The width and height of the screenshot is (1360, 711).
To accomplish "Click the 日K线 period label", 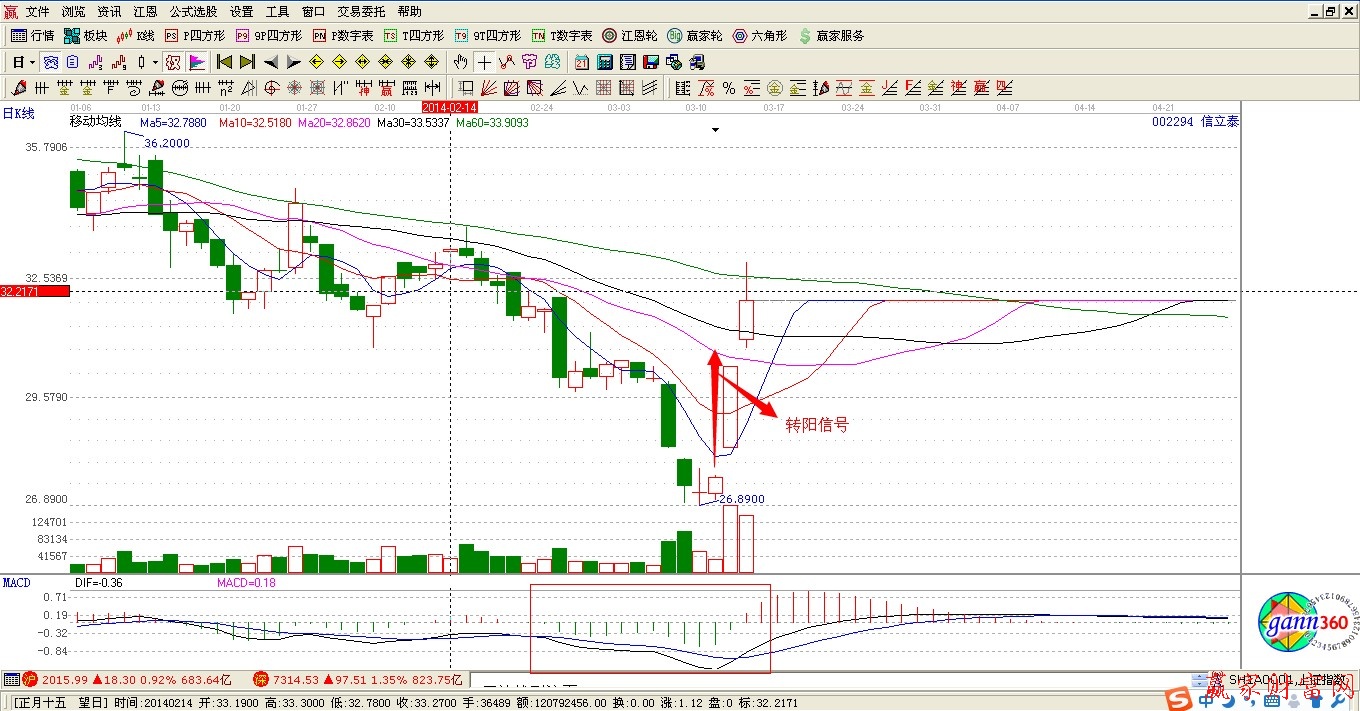I will click(18, 114).
